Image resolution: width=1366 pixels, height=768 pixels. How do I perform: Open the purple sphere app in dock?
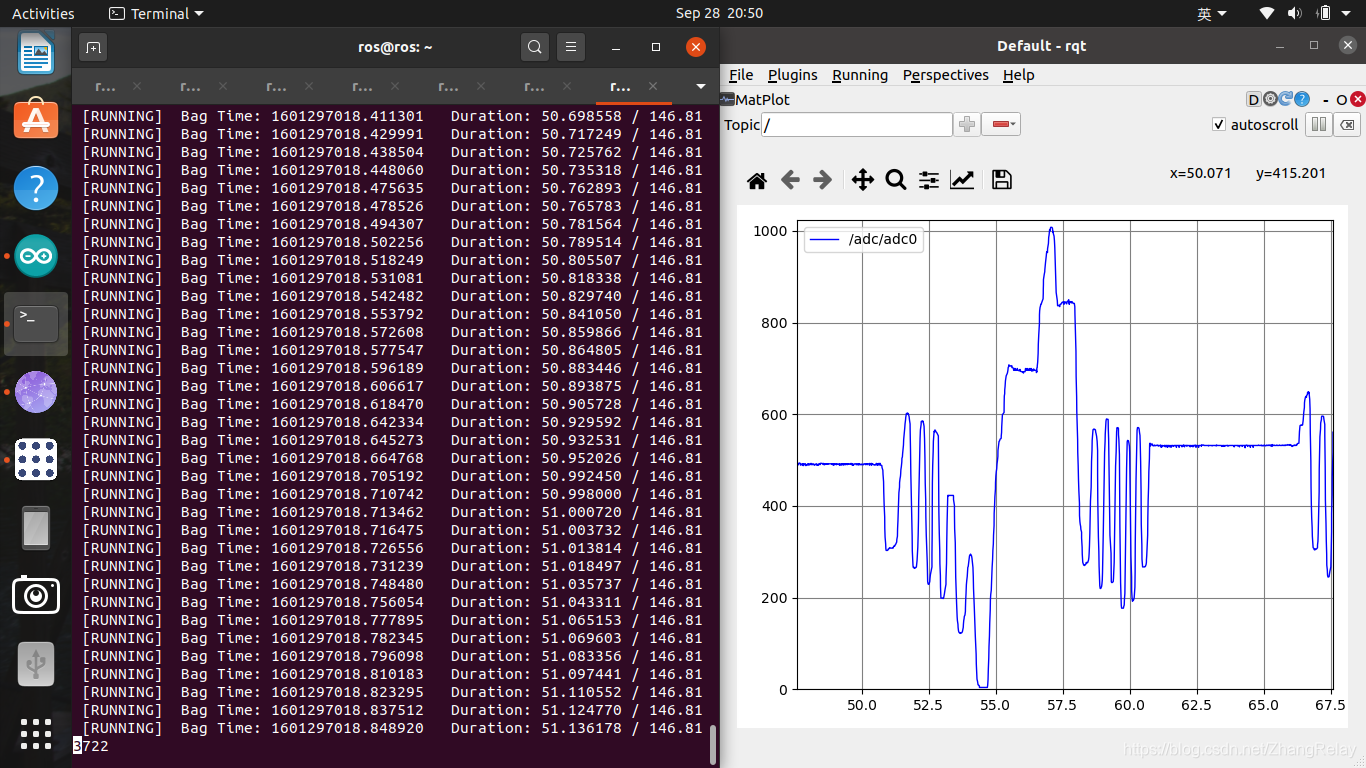click(x=36, y=392)
